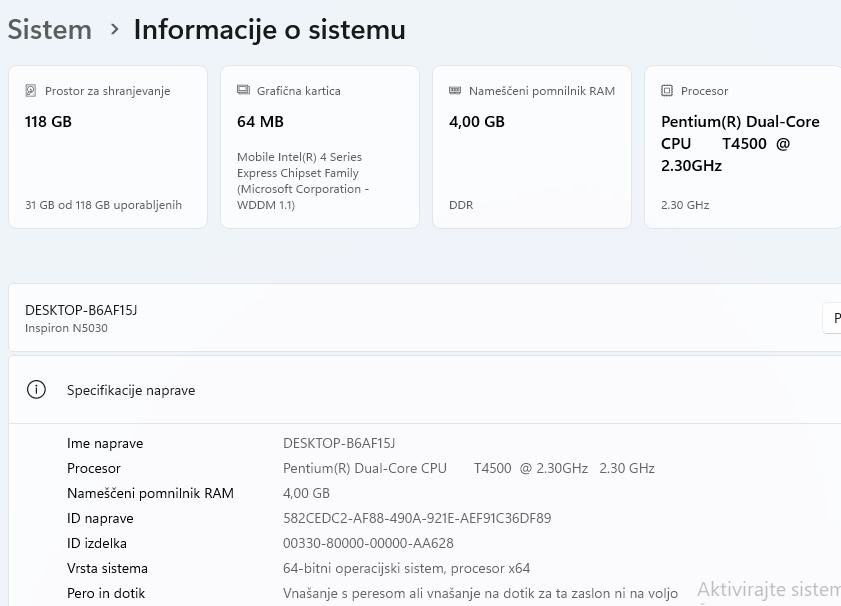This screenshot has width=841, height=606.
Task: Click the Vrsta sistema 64-bitni value
Action: coord(406,568)
